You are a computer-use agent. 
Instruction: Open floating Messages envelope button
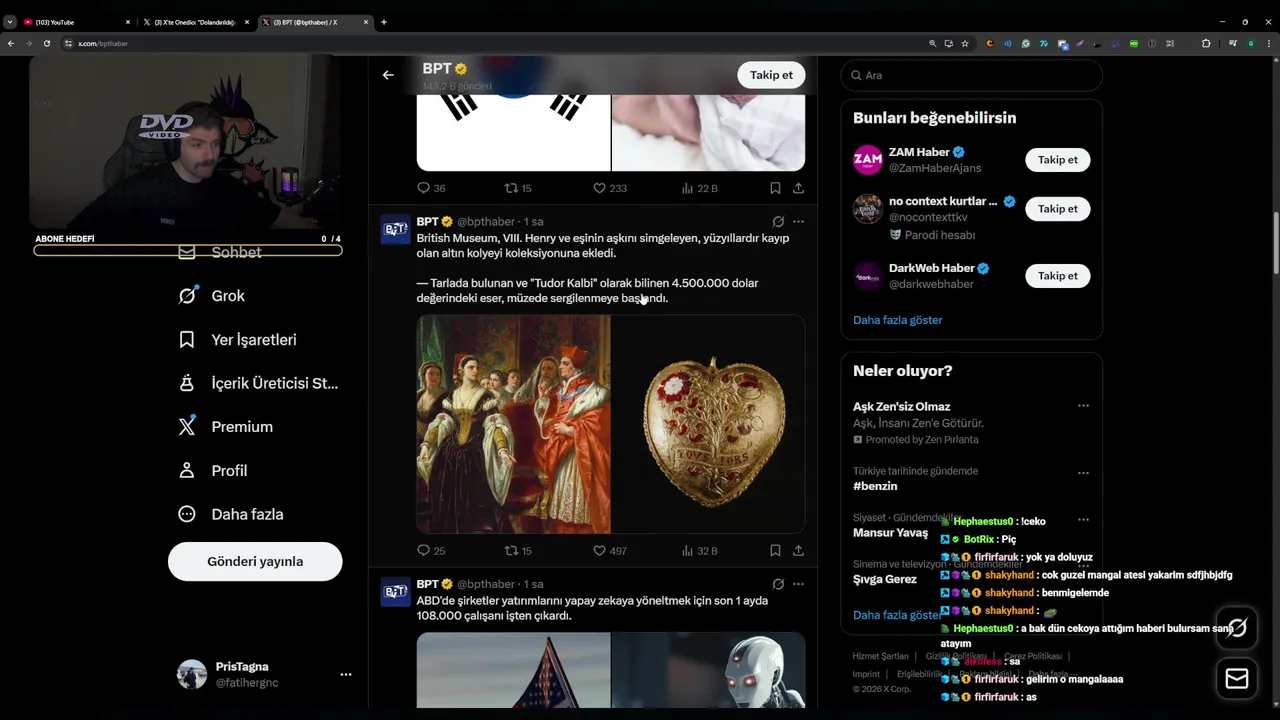[1237, 679]
